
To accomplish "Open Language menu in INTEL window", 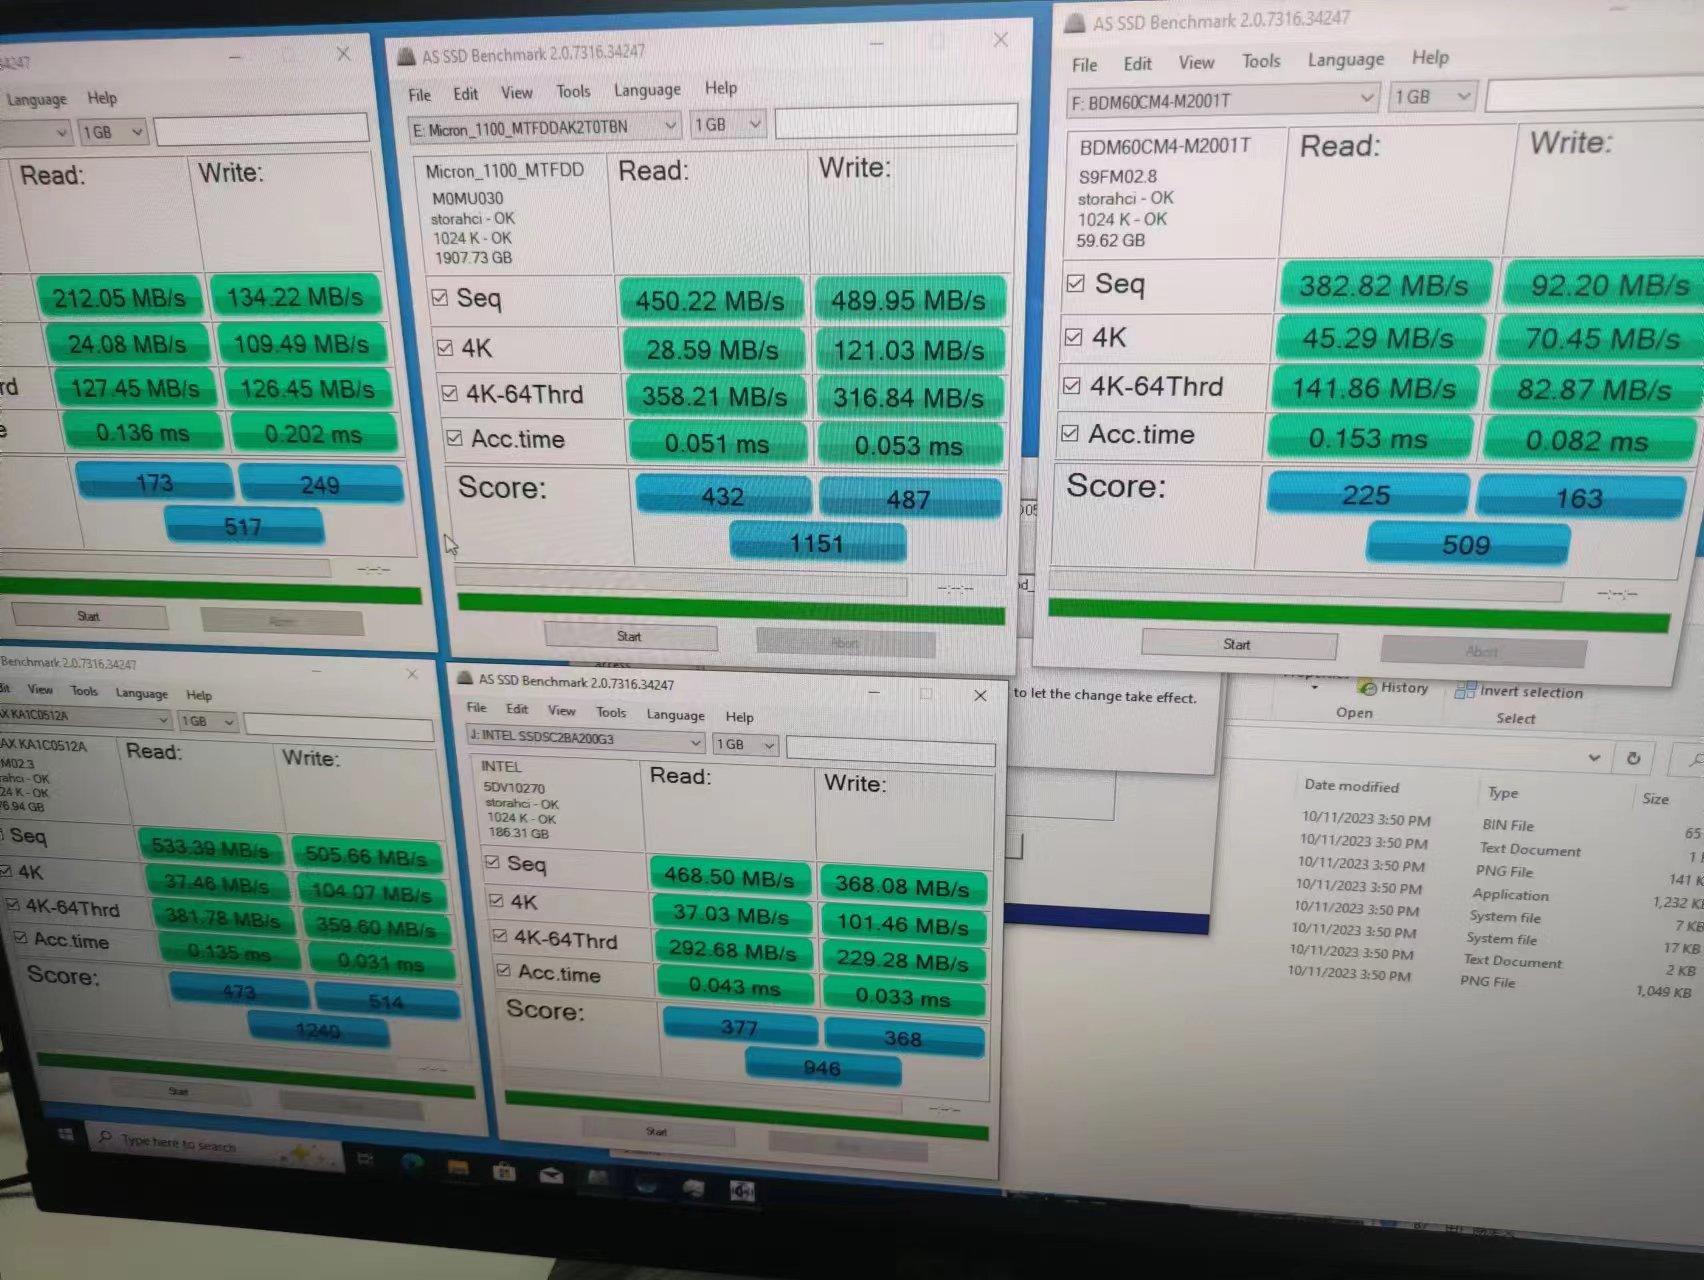I will (x=675, y=715).
